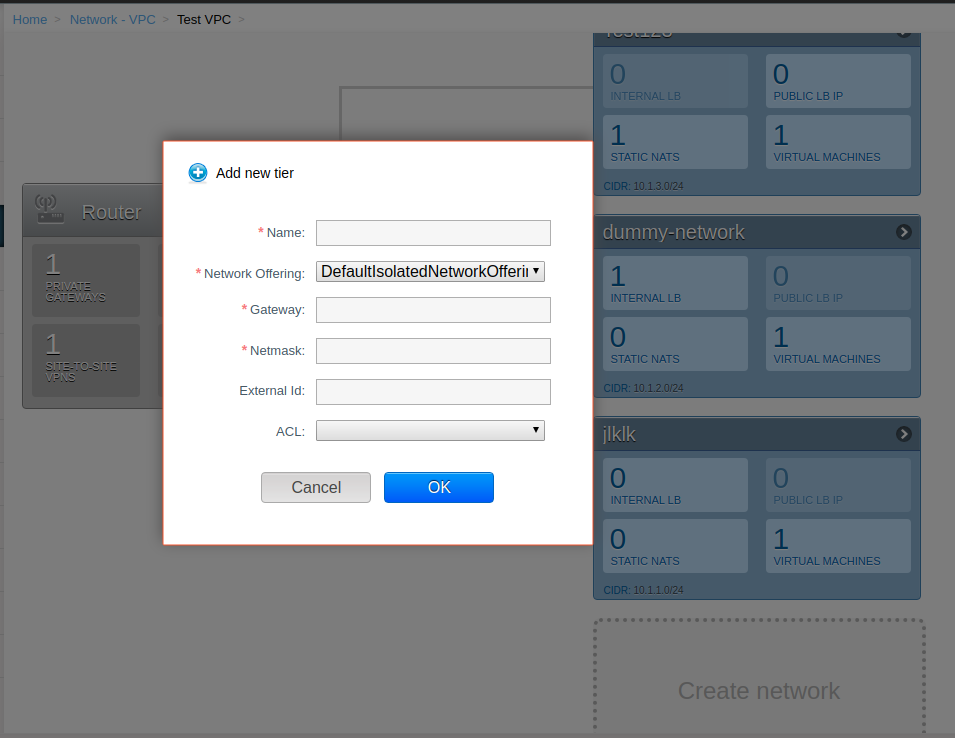
Task: Open the ACL dropdown
Action: pos(430,430)
